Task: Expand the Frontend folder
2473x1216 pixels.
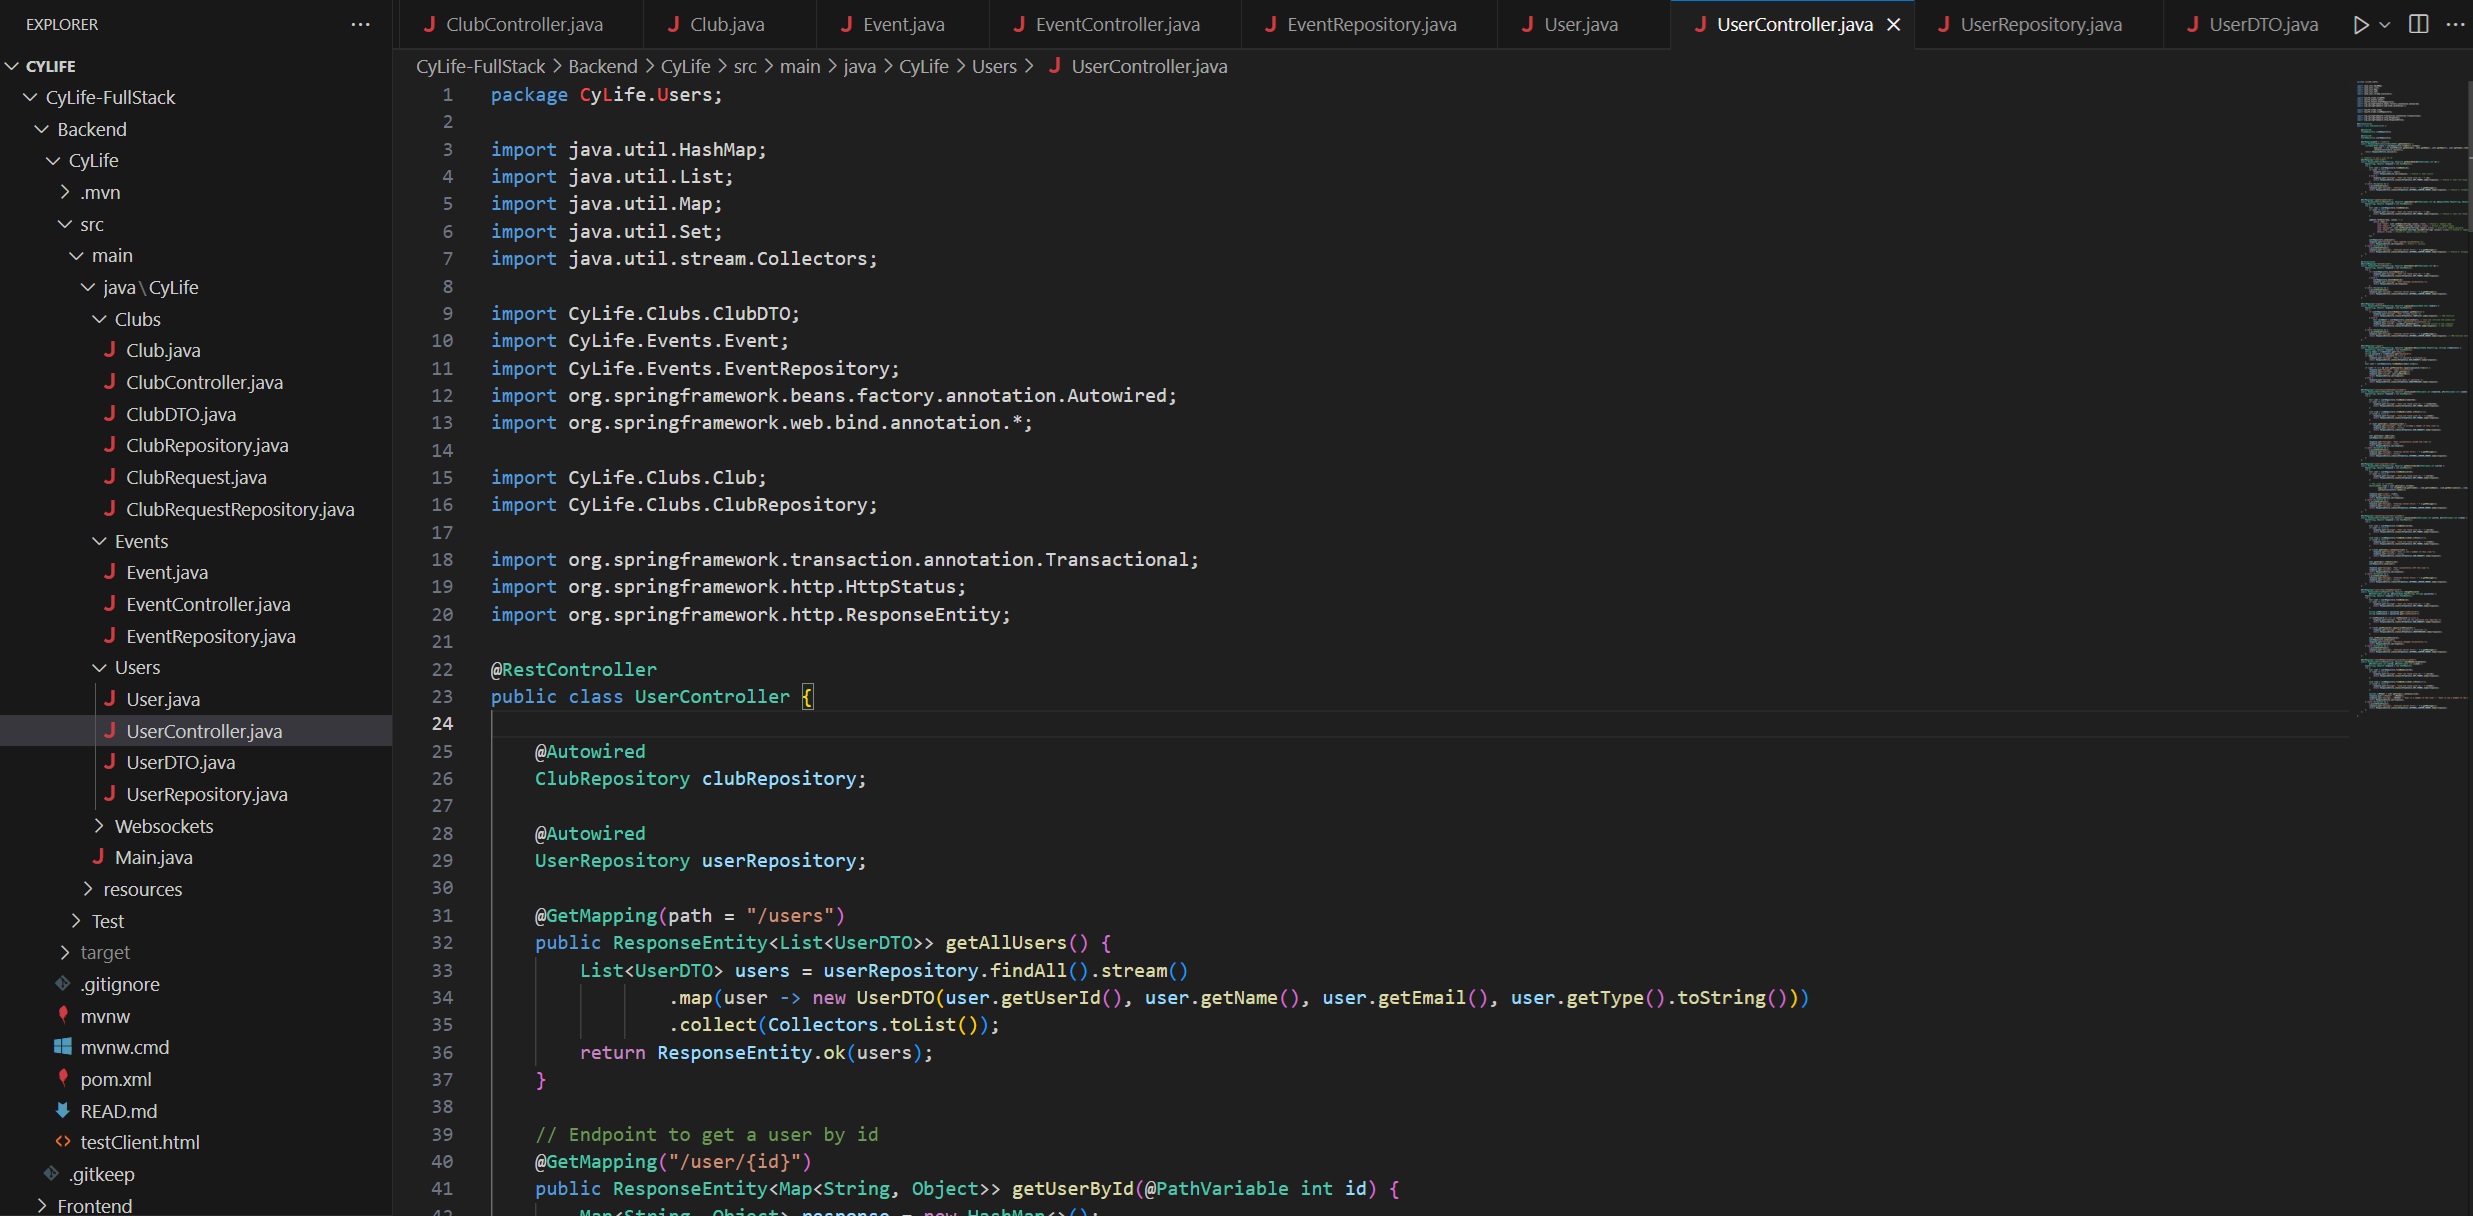Action: [94, 1206]
